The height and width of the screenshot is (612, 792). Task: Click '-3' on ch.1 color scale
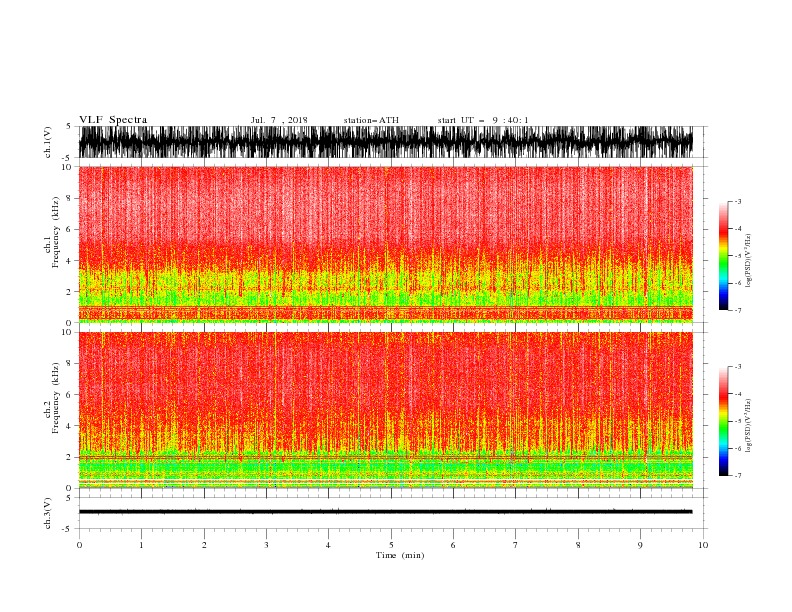pos(737,201)
